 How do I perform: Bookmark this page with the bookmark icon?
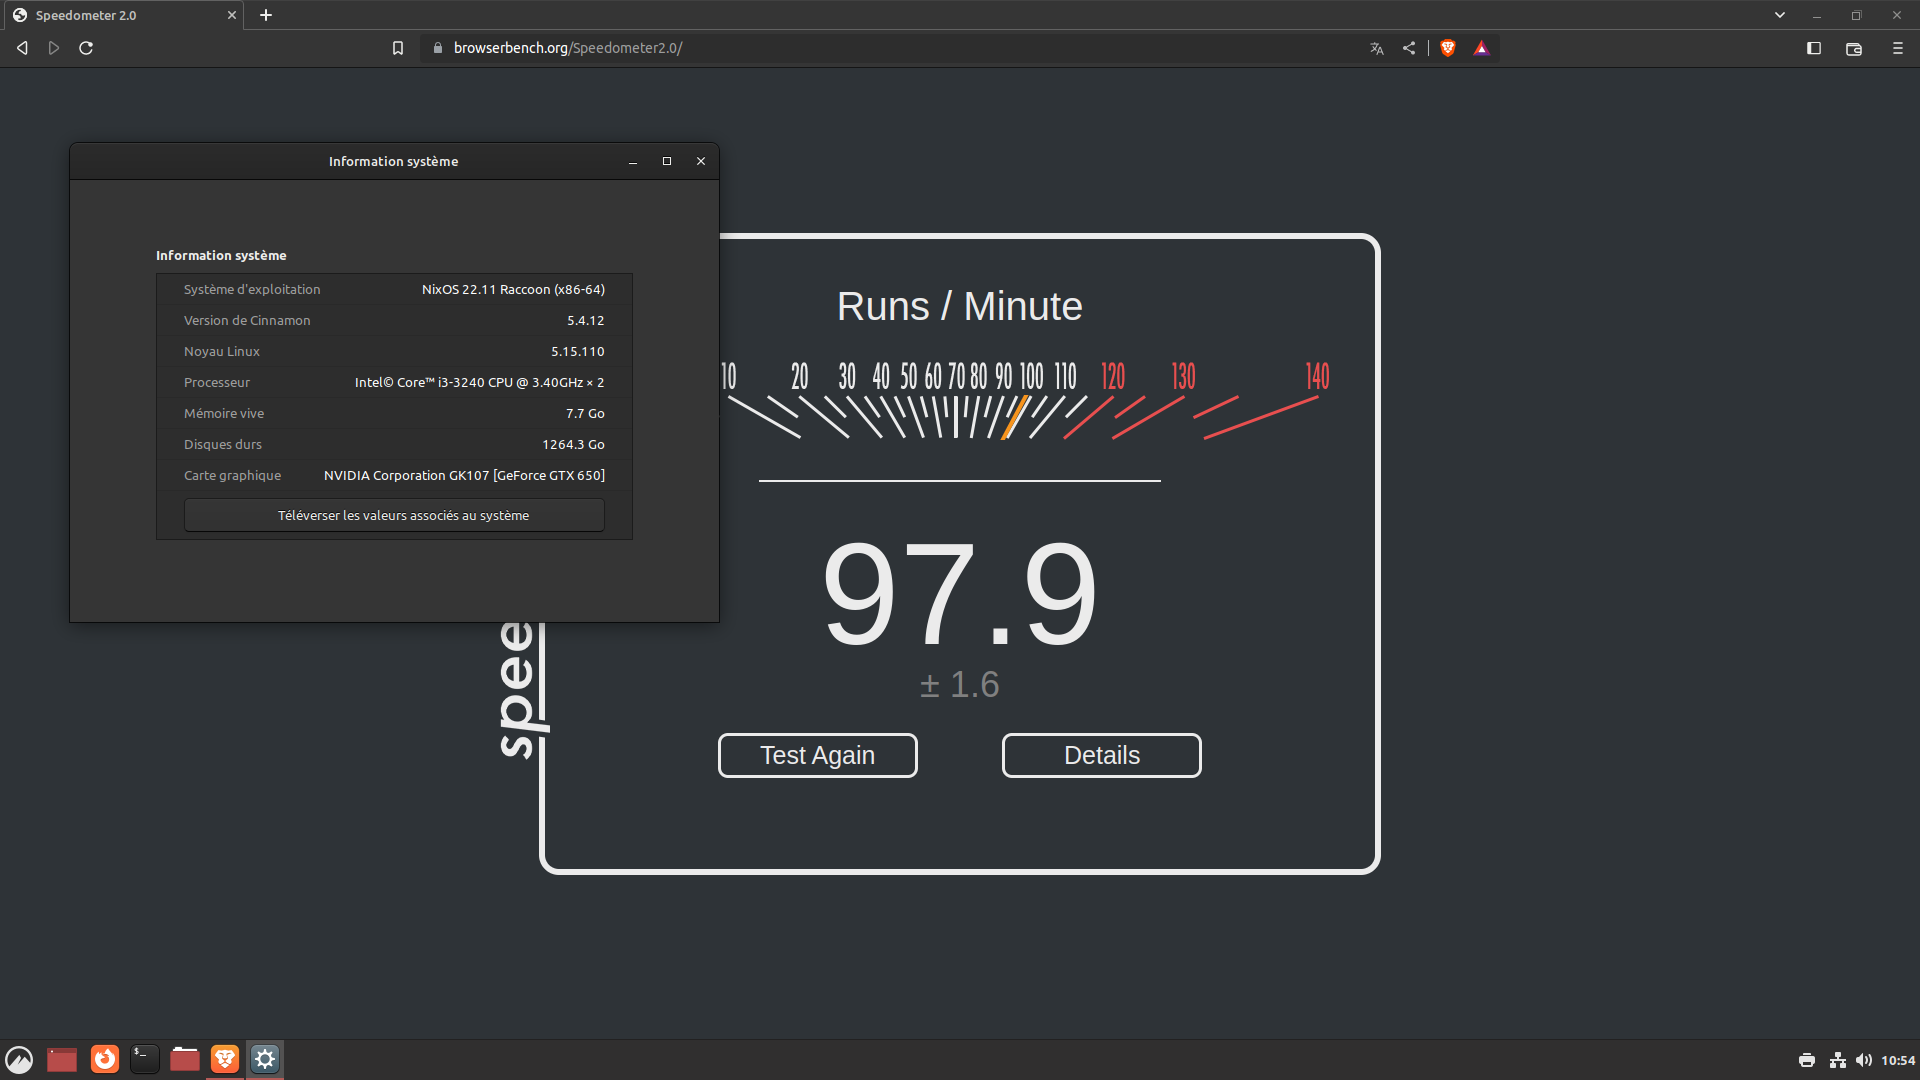coord(398,48)
